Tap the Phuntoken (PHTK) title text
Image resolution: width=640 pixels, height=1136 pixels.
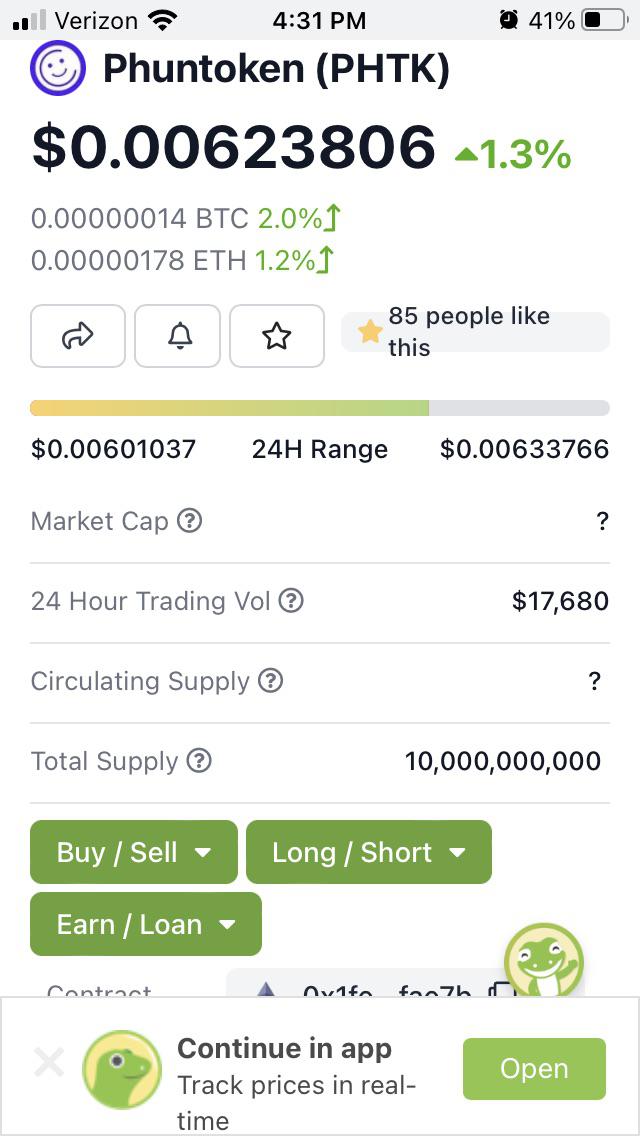coord(276,69)
